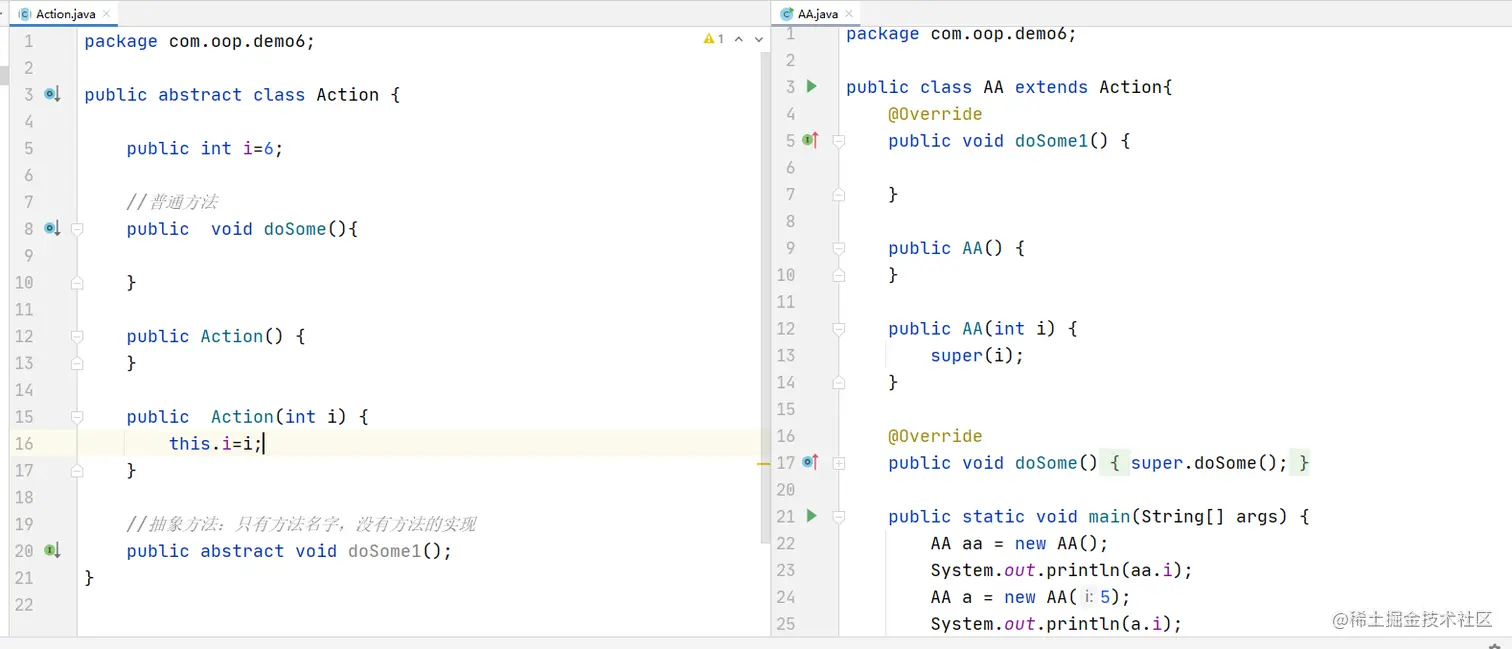Click 'super.doSome();' folded body text
The width and height of the screenshot is (1512, 649).
pos(1209,463)
